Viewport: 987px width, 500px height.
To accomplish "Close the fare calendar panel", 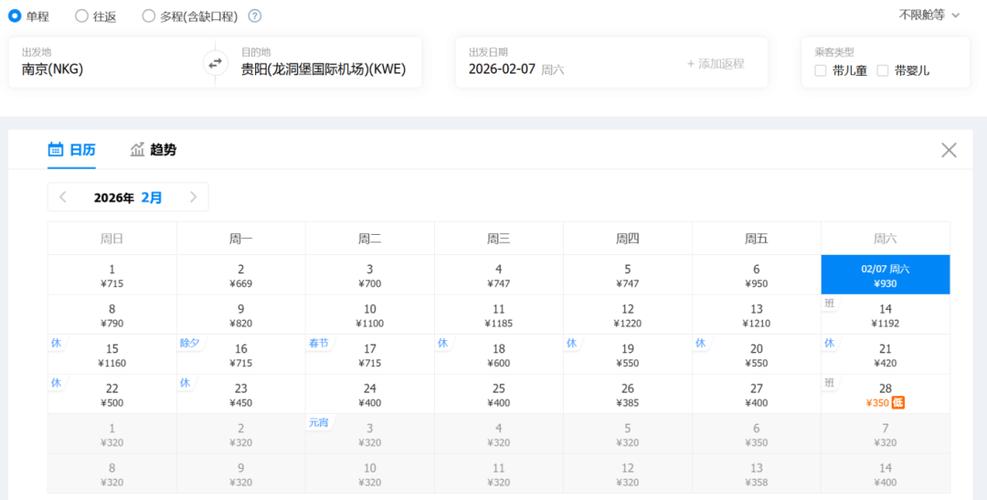I will point(948,150).
